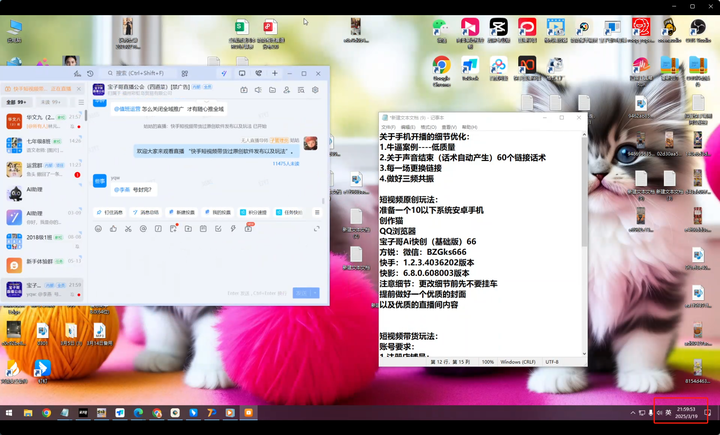Image resolution: width=720 pixels, height=435 pixels.
Task: Open the 文件(F) menu in Notepad
Action: (x=388, y=129)
